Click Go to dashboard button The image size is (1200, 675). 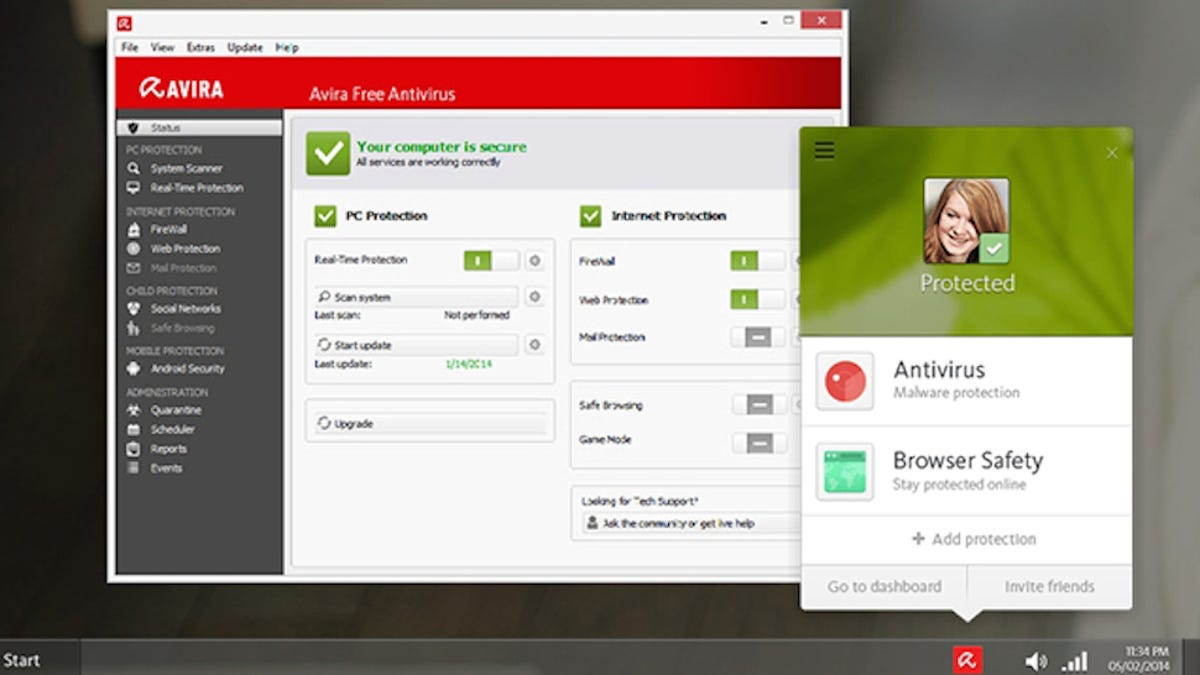(x=884, y=587)
